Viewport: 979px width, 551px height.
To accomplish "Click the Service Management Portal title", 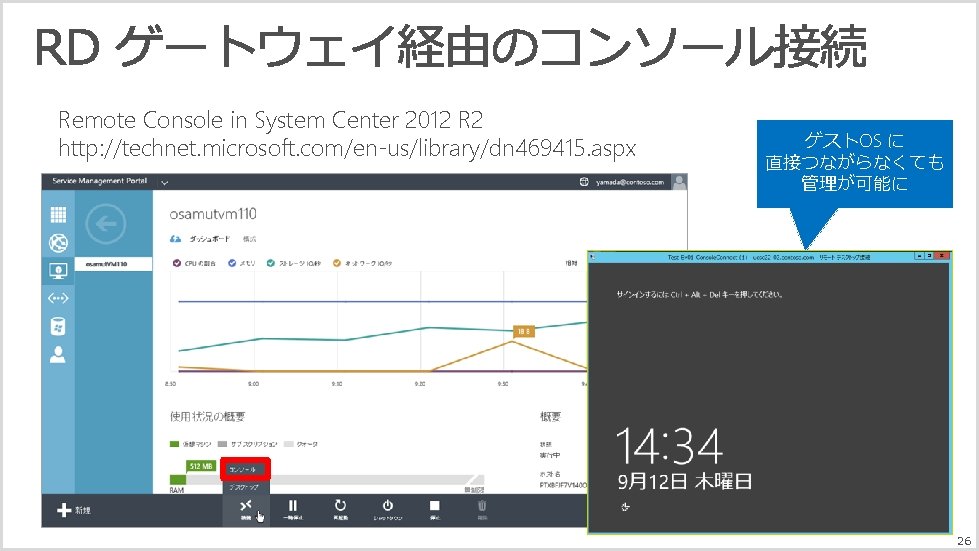I will [x=99, y=181].
